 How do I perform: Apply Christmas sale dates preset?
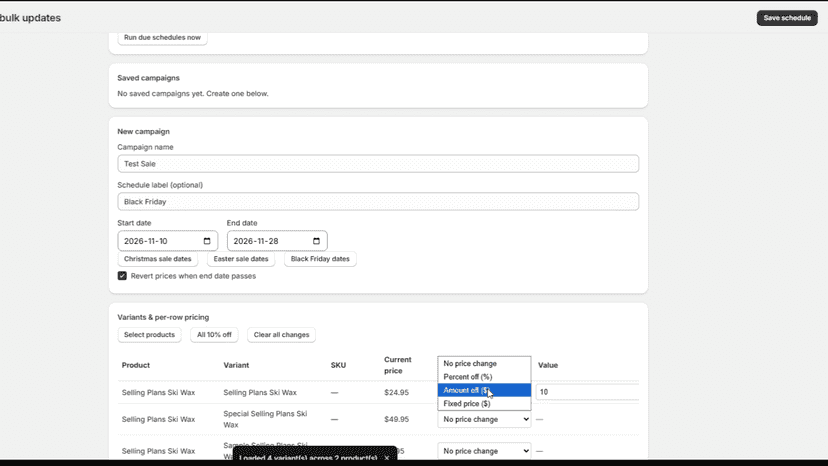(x=157, y=259)
